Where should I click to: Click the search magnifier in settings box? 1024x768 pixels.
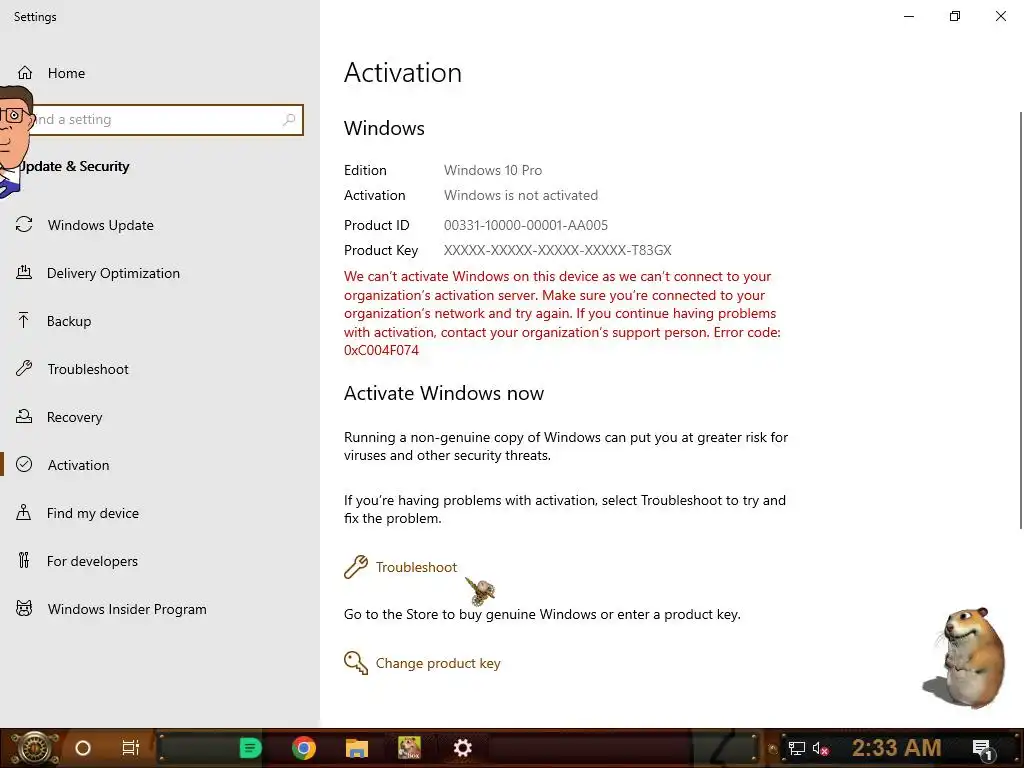(289, 120)
